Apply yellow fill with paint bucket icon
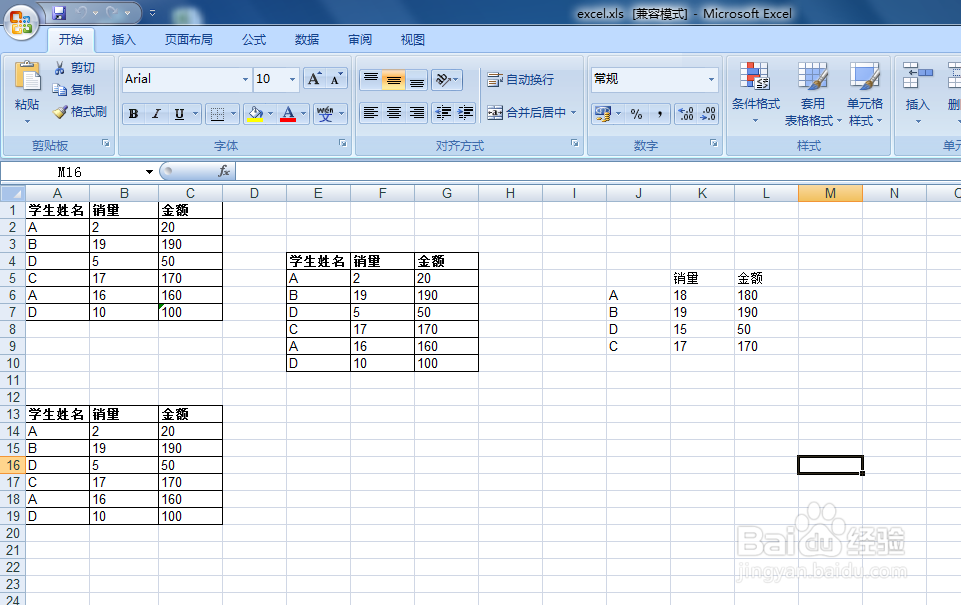Image resolution: width=961 pixels, height=605 pixels. [x=255, y=113]
